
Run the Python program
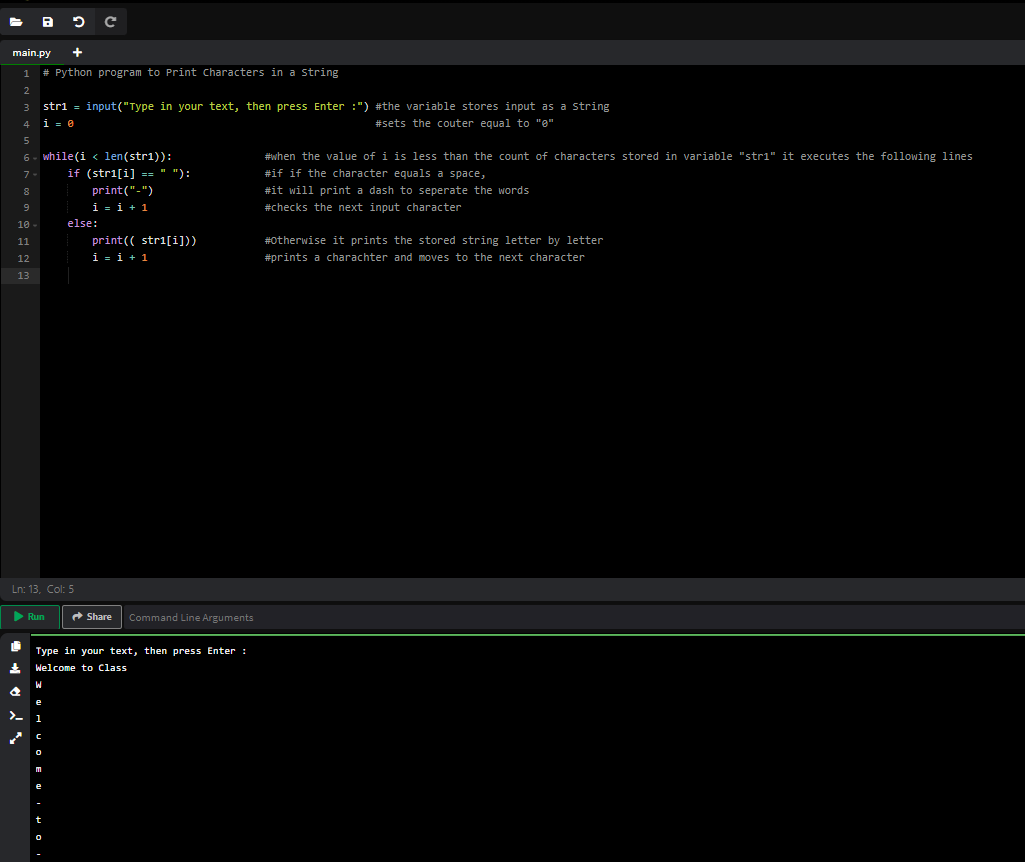pos(30,617)
